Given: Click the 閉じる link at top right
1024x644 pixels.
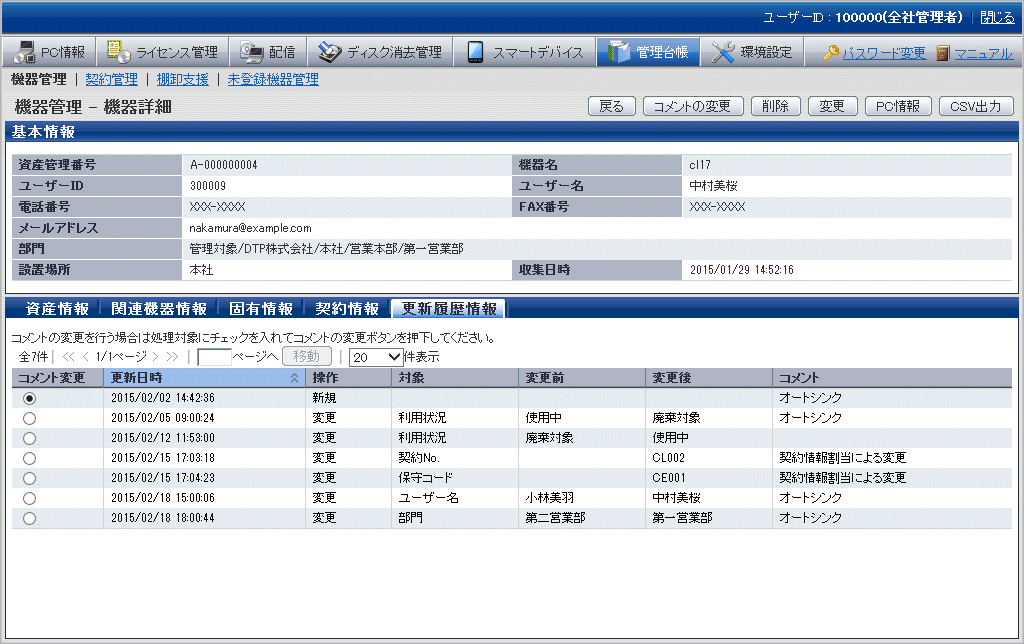Looking at the screenshot, I should pos(996,17).
